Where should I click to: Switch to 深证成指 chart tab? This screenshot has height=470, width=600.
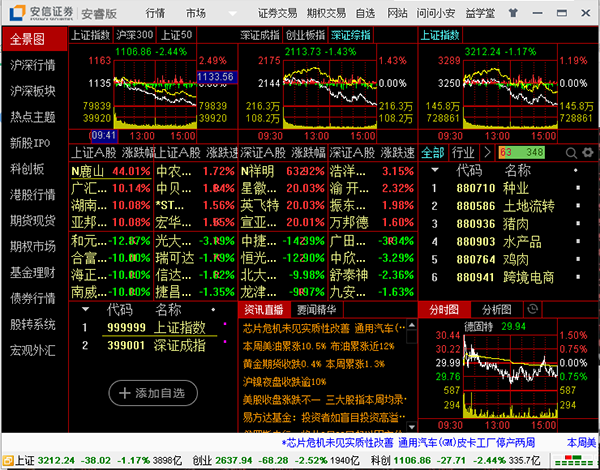[x=260, y=35]
